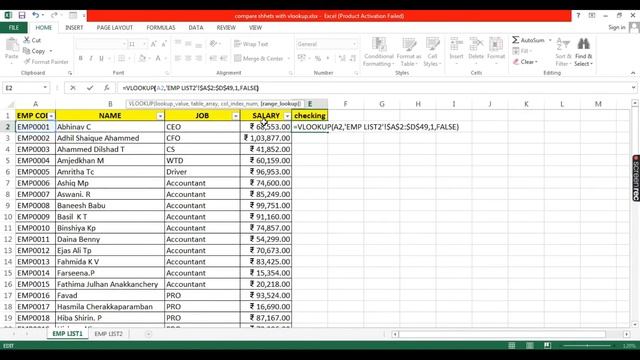Click Cancel X in formula bar
Viewport: 640px width, 360px height.
[73, 88]
